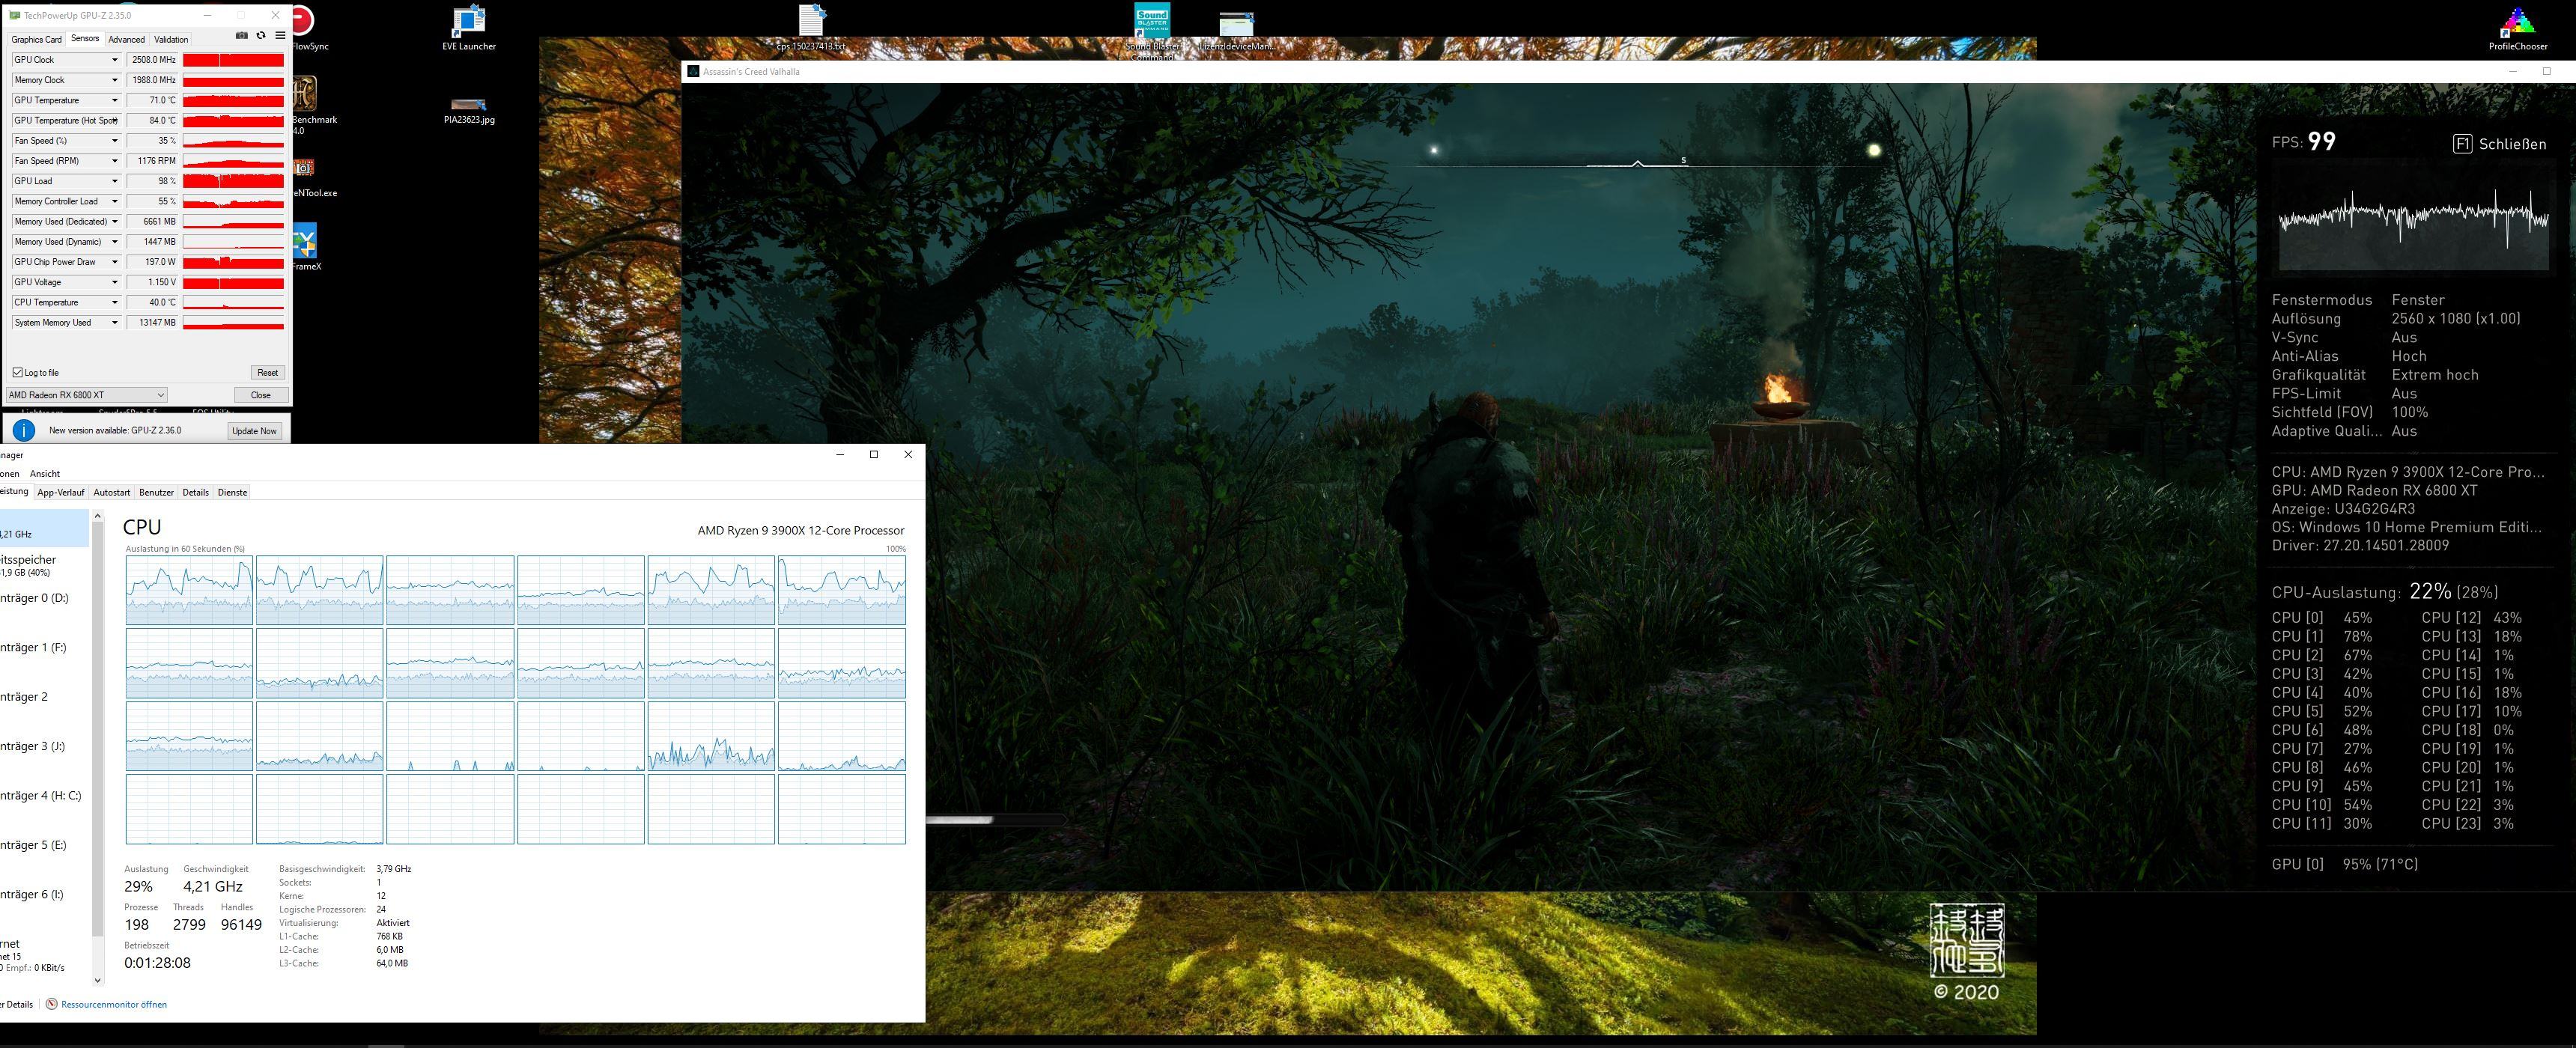This screenshot has height=1048, width=2576.
Task: Open the Benutzer tab in Task Manager
Action: point(156,492)
